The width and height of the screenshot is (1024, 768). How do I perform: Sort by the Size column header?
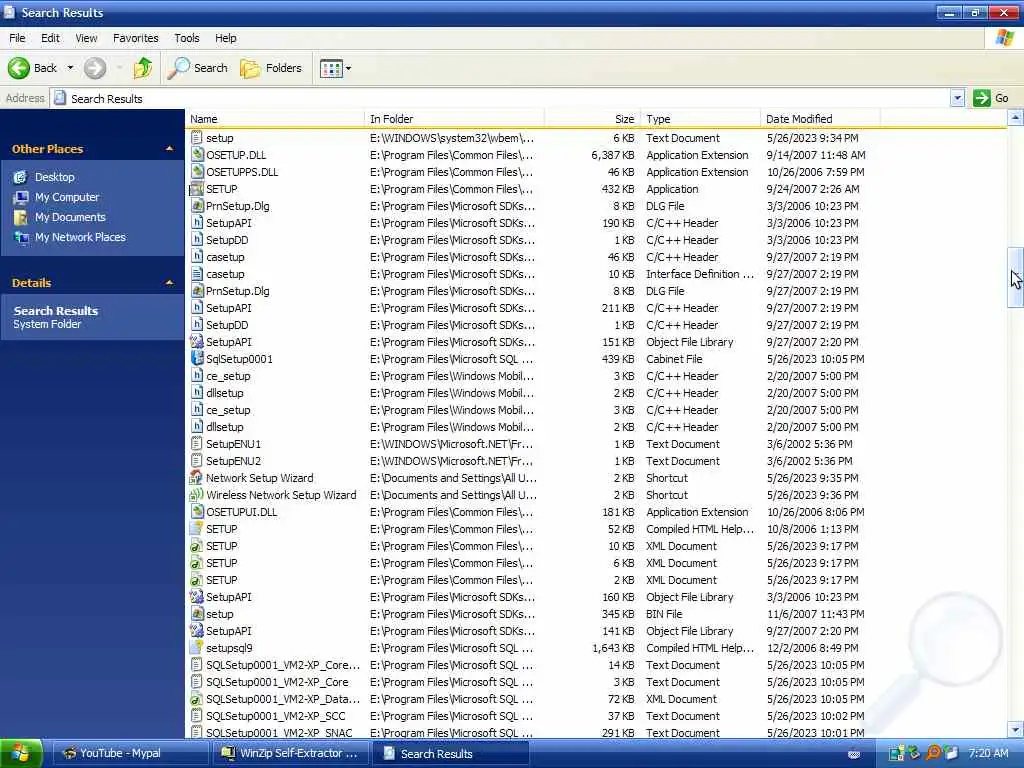[592, 119]
